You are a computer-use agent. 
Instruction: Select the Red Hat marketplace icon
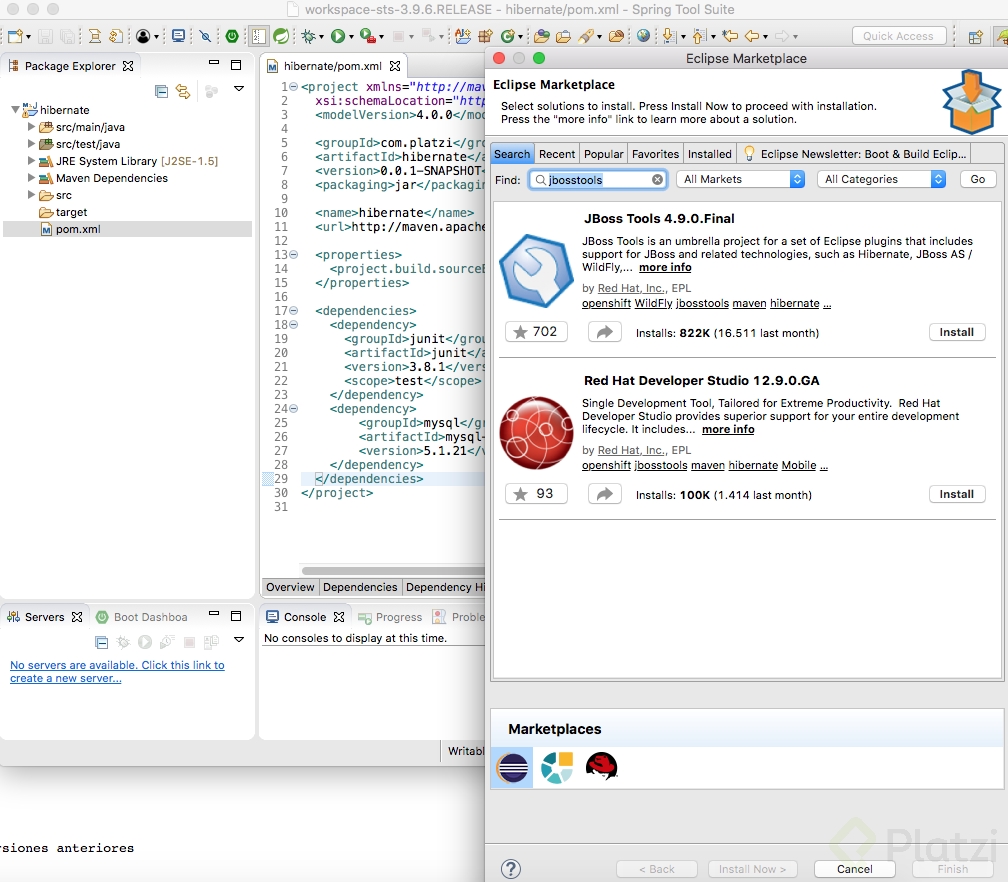click(601, 767)
